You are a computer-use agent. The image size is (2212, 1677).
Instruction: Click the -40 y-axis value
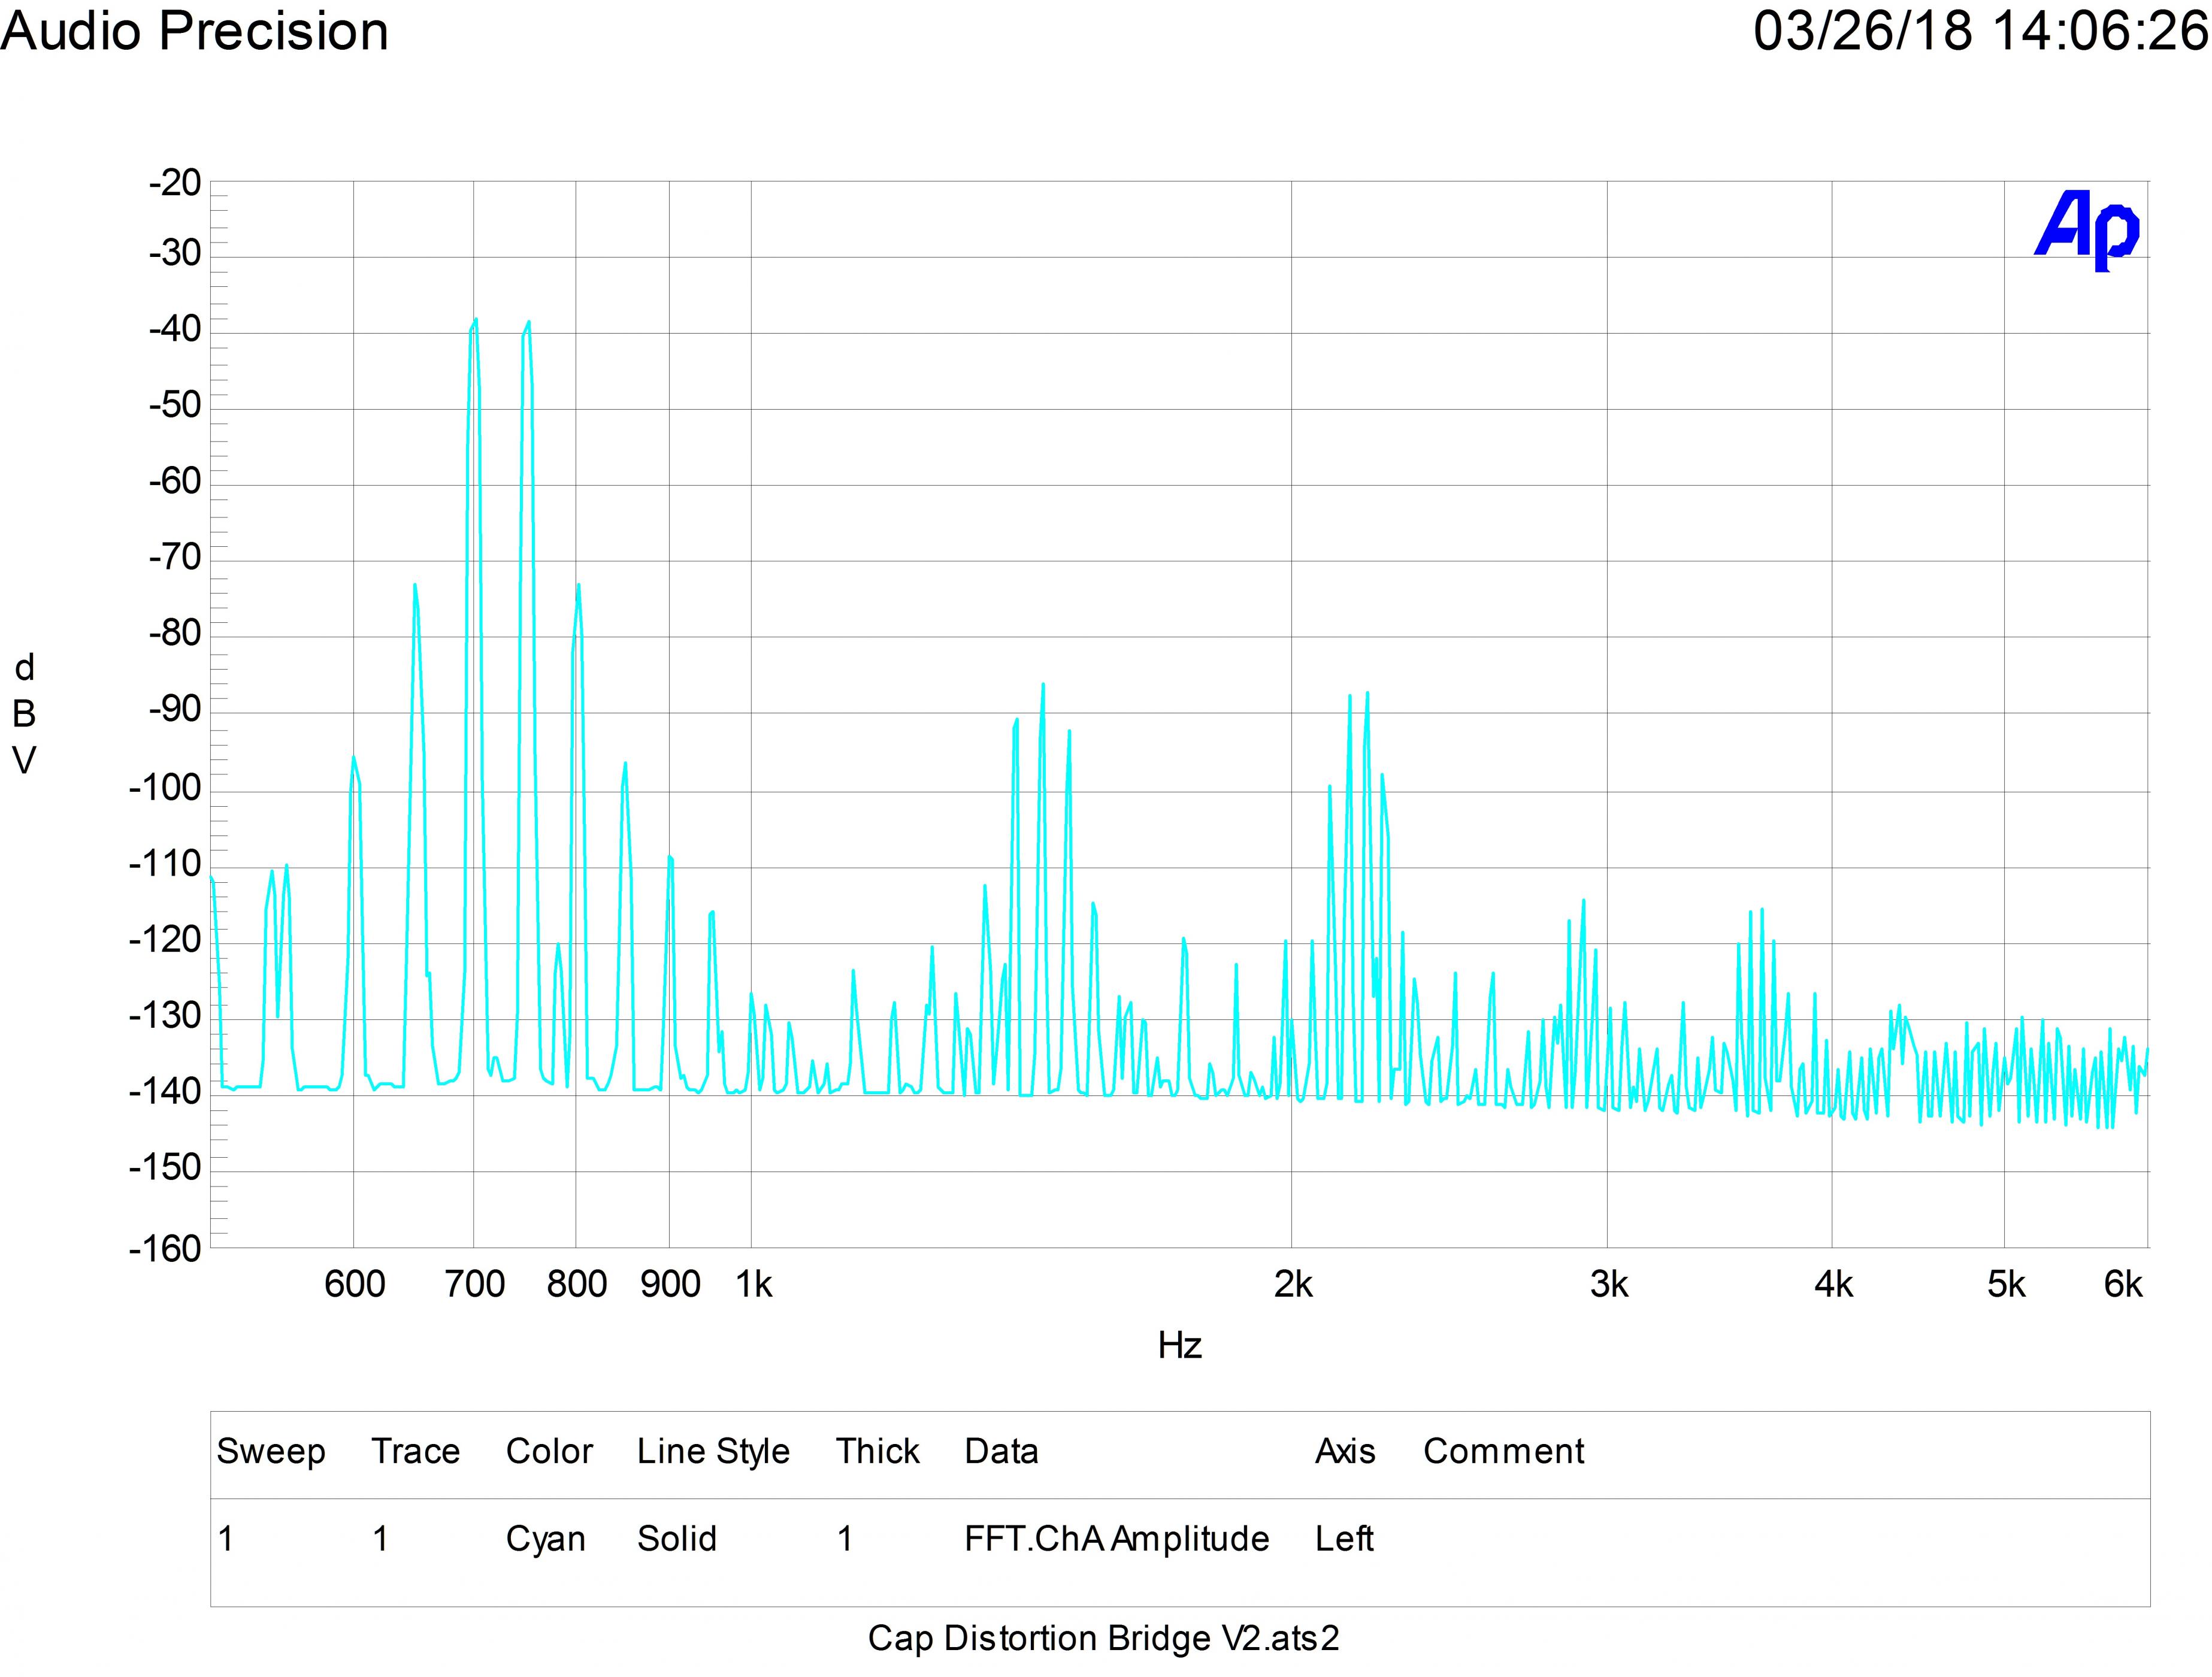175,329
